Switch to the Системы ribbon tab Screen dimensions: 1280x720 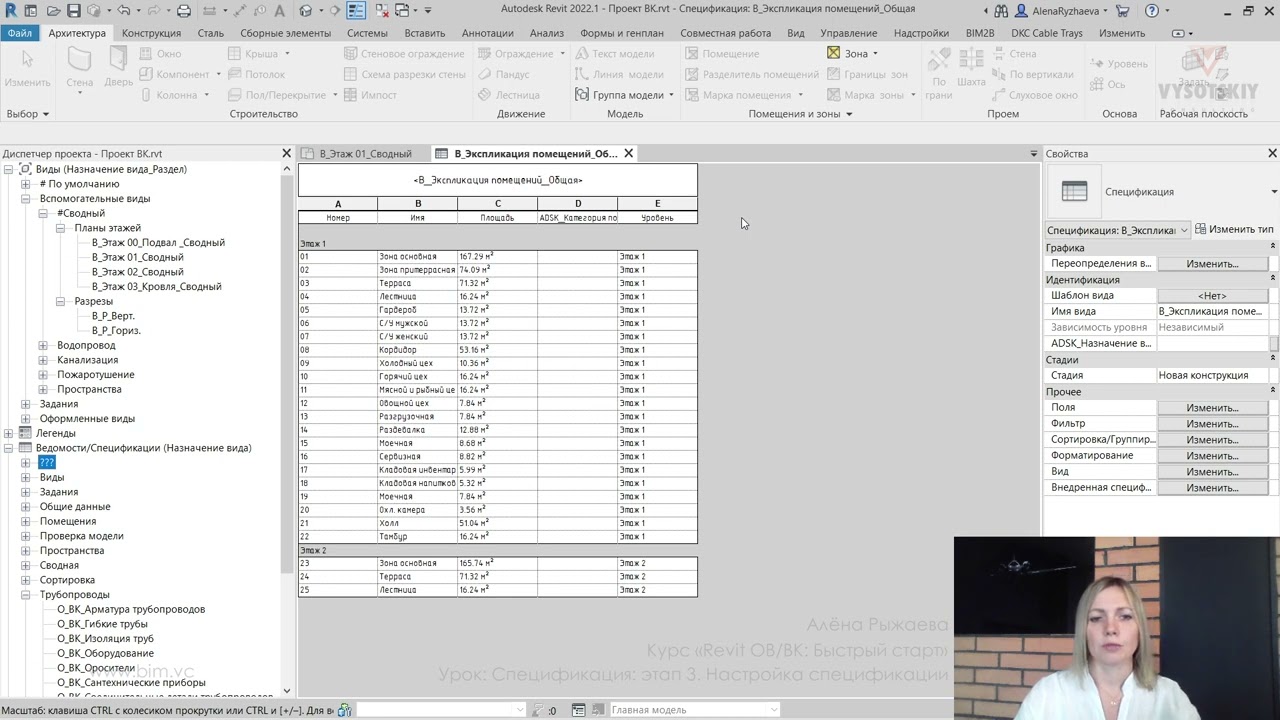[367, 33]
